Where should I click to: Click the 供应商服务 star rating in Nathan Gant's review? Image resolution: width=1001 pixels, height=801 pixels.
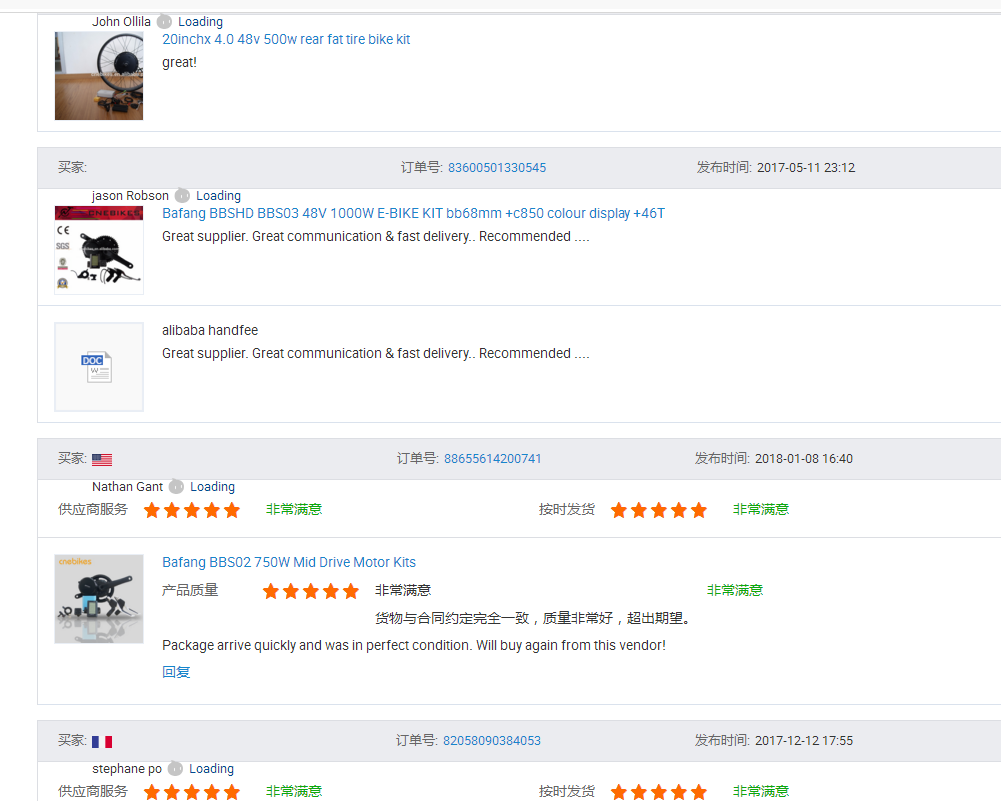click(x=192, y=510)
